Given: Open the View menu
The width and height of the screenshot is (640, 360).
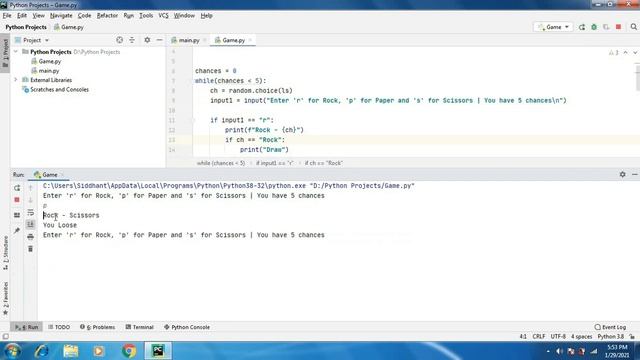Looking at the screenshot, I should (38, 16).
